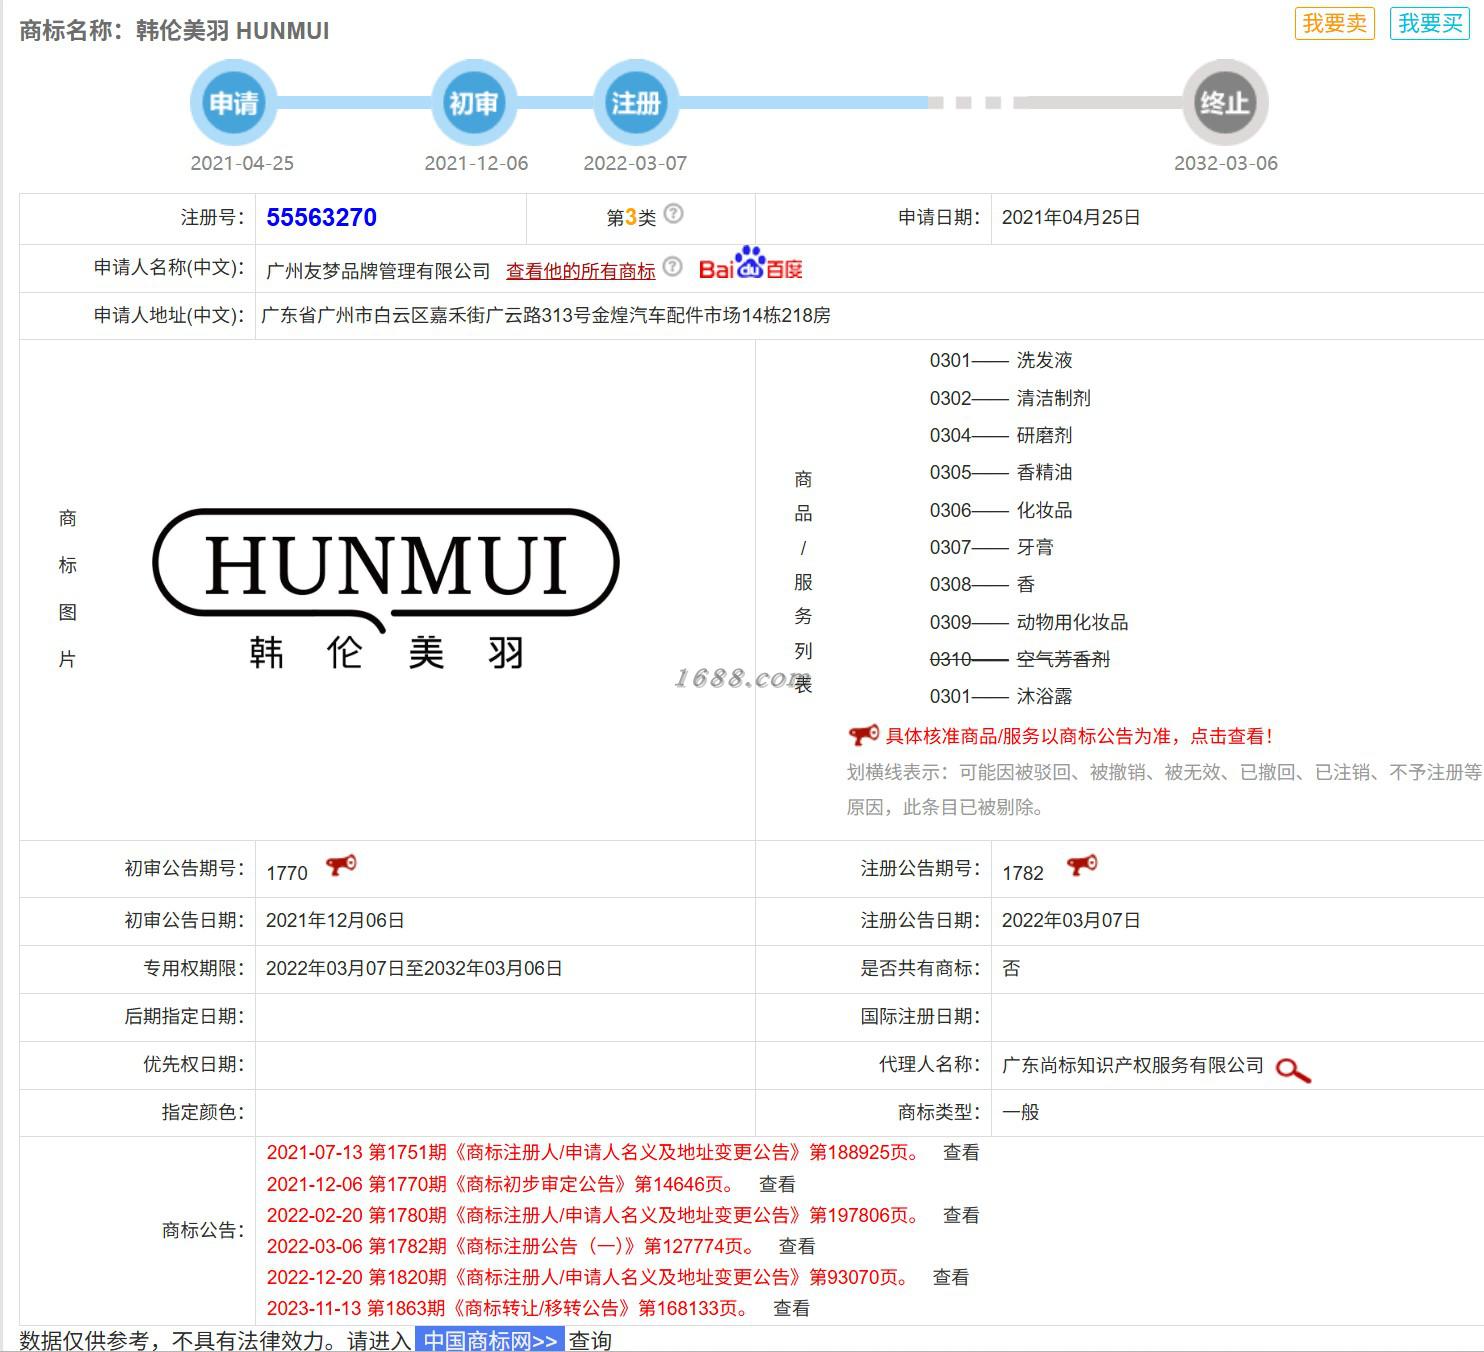
Task: Click megaphone icon beside 具体核准商品 notice
Action: [x=863, y=735]
